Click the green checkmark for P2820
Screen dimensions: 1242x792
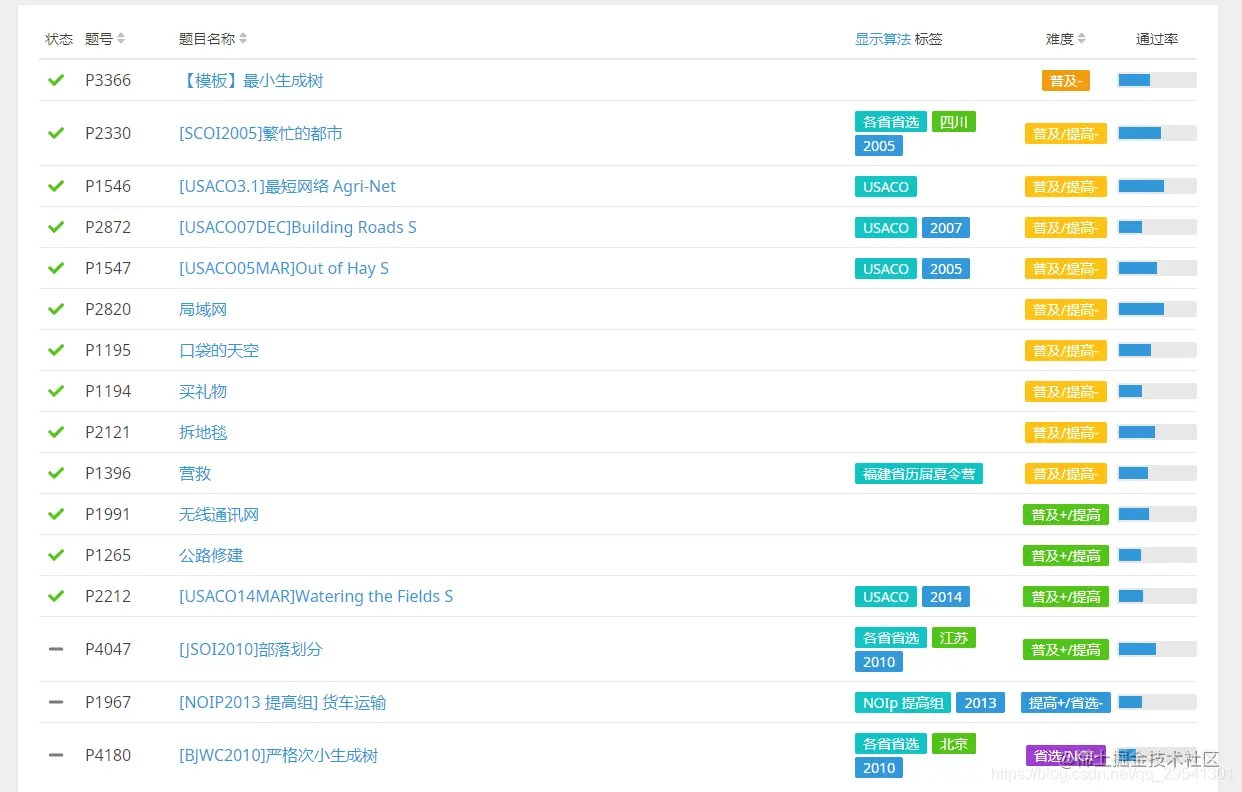point(56,309)
